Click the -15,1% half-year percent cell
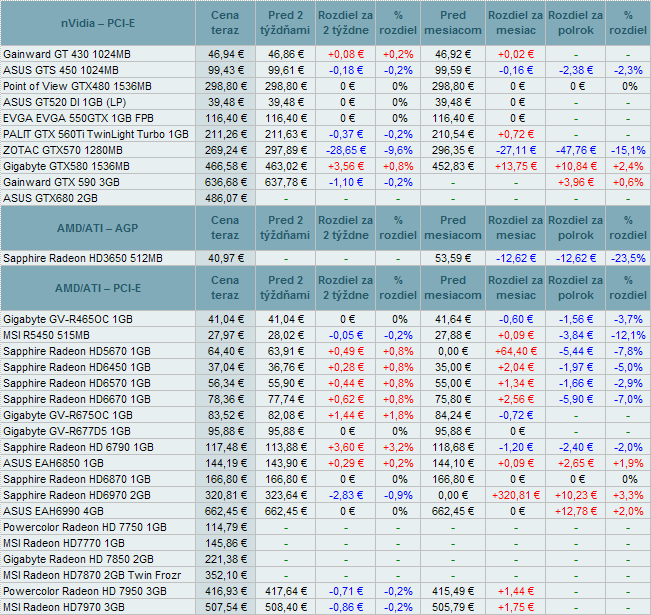The width and height of the screenshot is (651, 615). click(628, 150)
